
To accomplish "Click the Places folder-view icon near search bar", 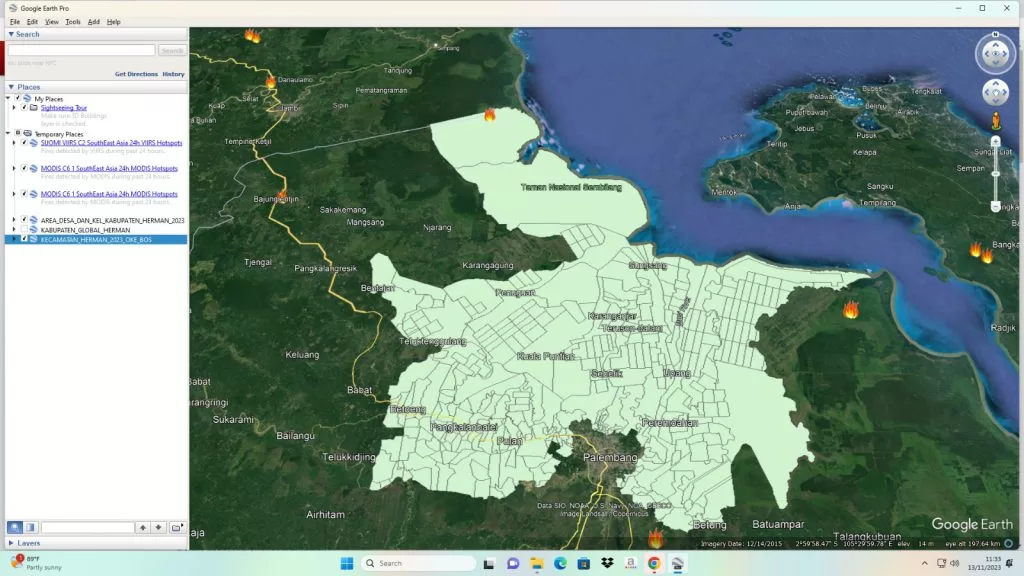I will 30,527.
